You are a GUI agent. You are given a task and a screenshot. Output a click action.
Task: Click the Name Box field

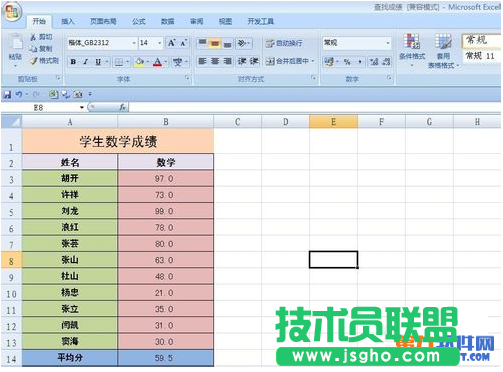click(x=40, y=107)
